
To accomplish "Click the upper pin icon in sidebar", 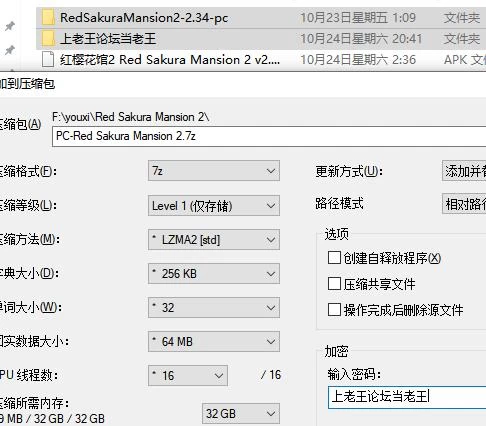I will 10,26.
